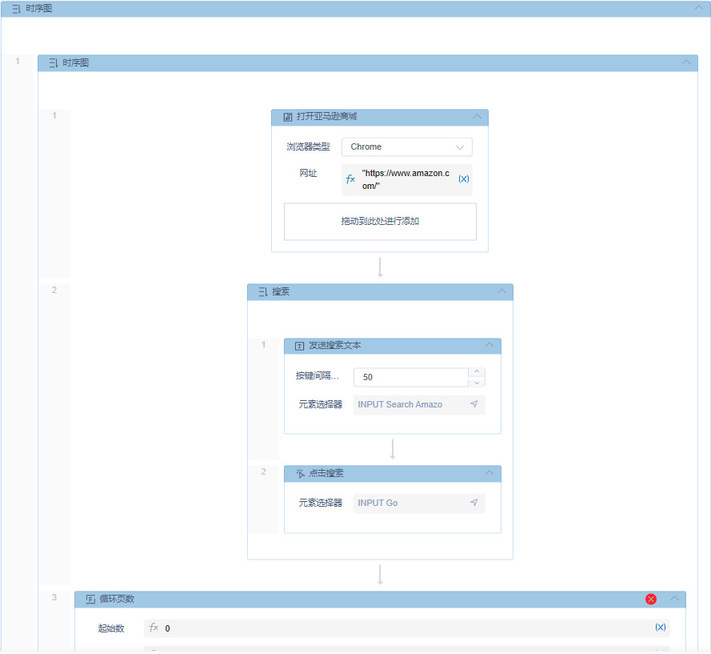
Task: Click the fx expression icon beside the Amazon URL
Action: point(350,179)
